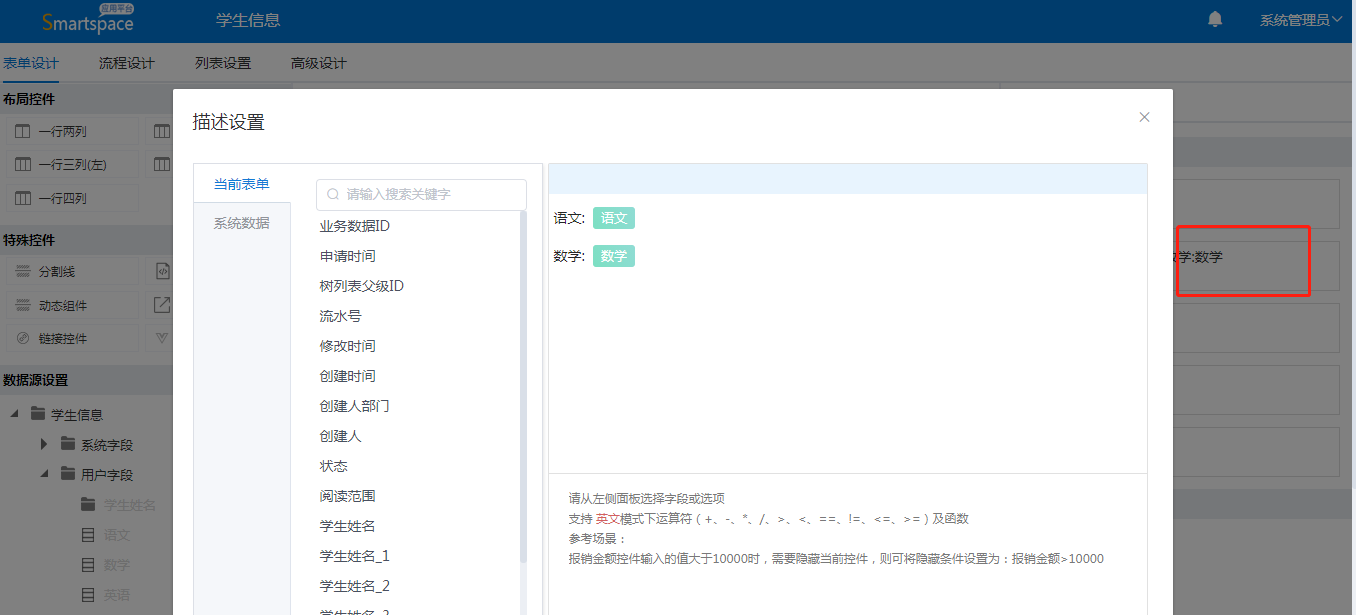Switch to the 列表设置 tab
1356x615 pixels.
coord(223,63)
